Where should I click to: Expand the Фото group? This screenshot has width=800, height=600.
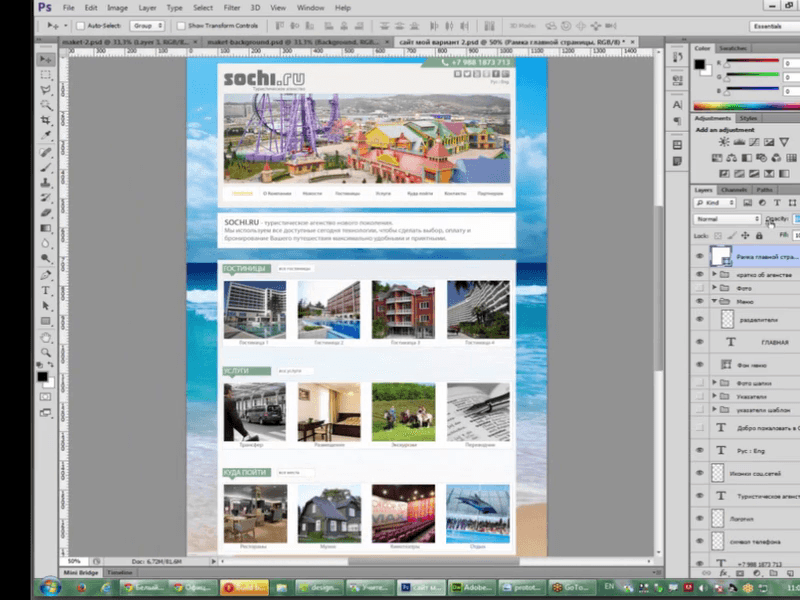pos(714,288)
